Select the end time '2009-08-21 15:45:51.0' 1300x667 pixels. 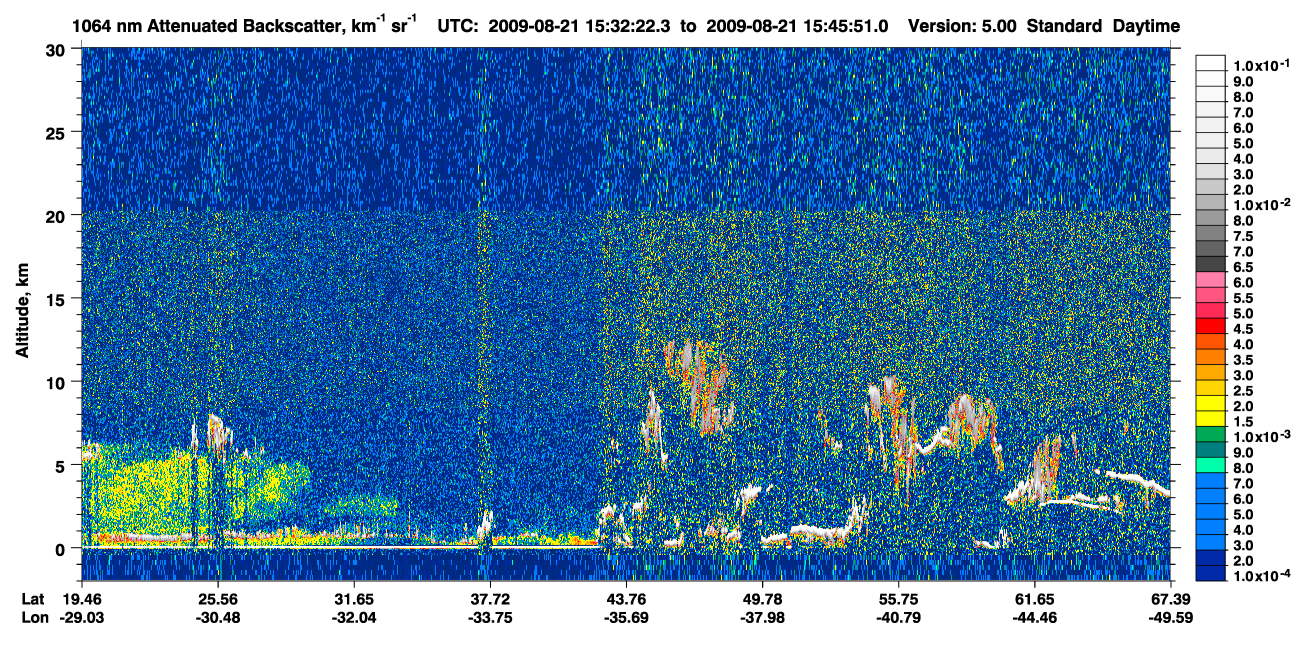pos(797,26)
